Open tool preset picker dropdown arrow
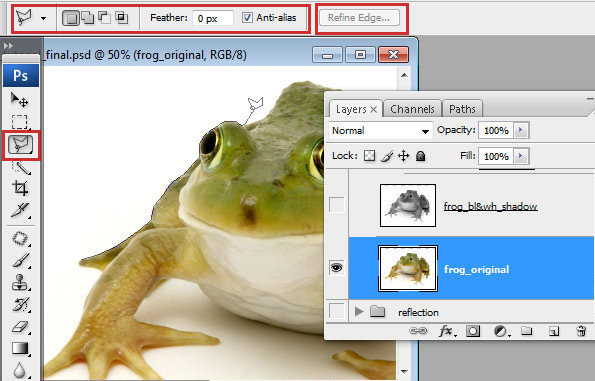Viewport: 595px width, 381px height. (44, 18)
